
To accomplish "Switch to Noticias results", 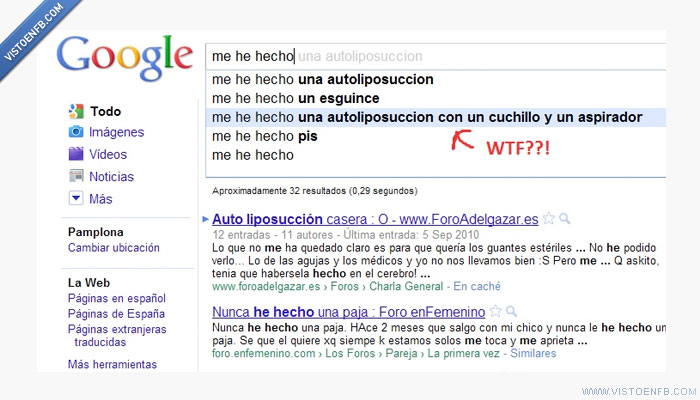I will (x=112, y=176).
